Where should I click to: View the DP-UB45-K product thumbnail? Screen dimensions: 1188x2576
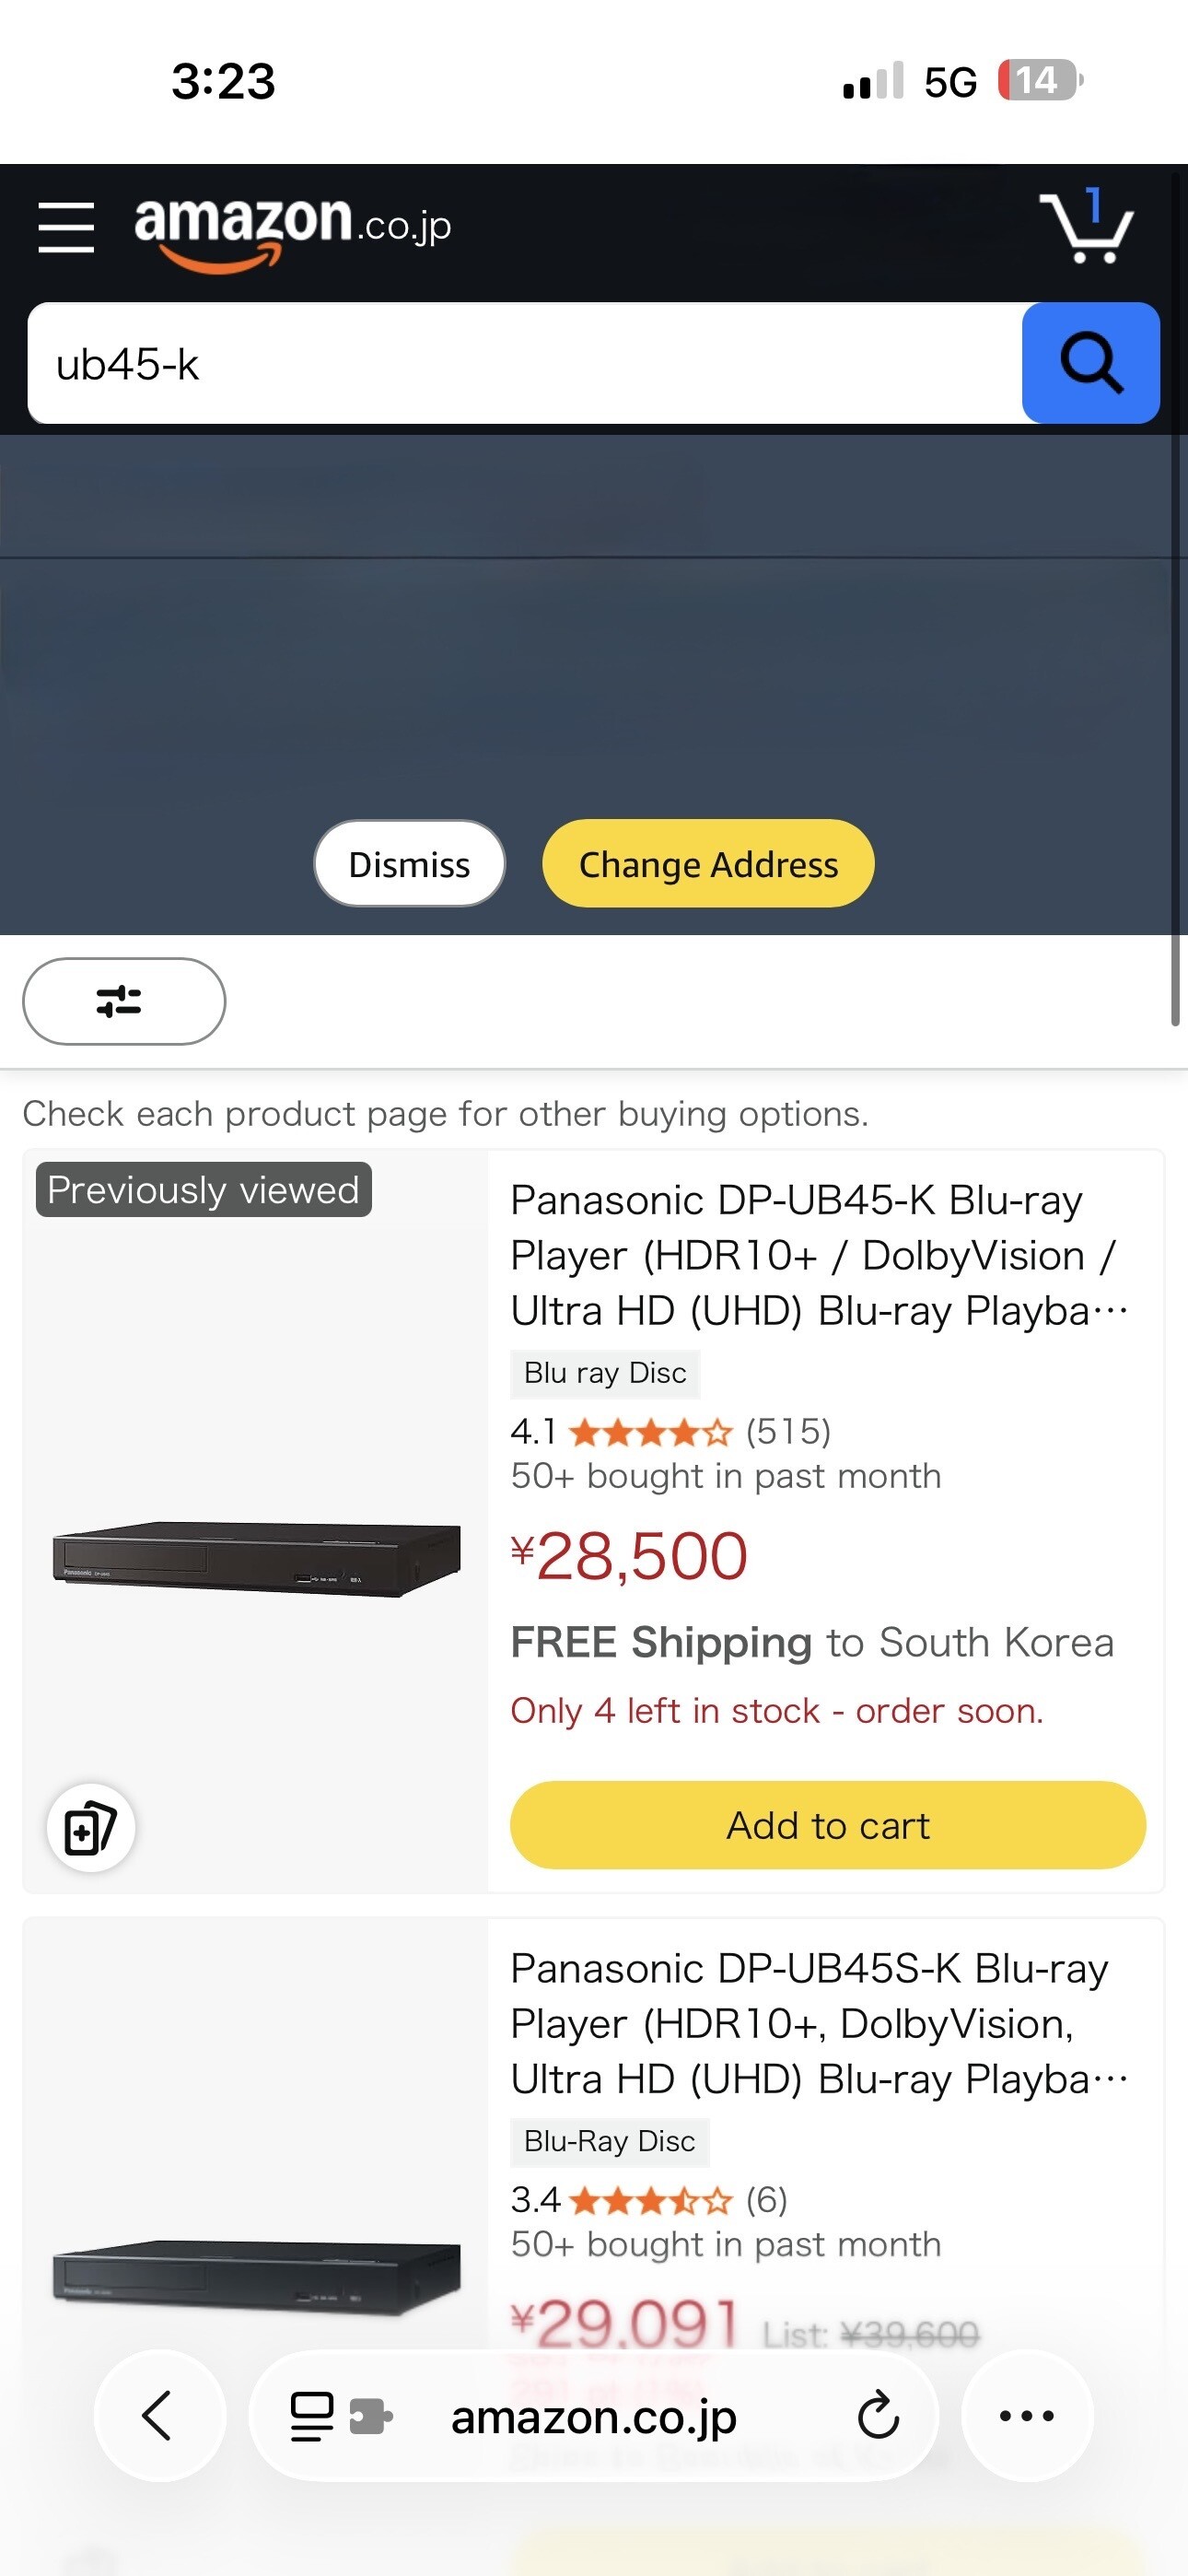coord(256,1558)
